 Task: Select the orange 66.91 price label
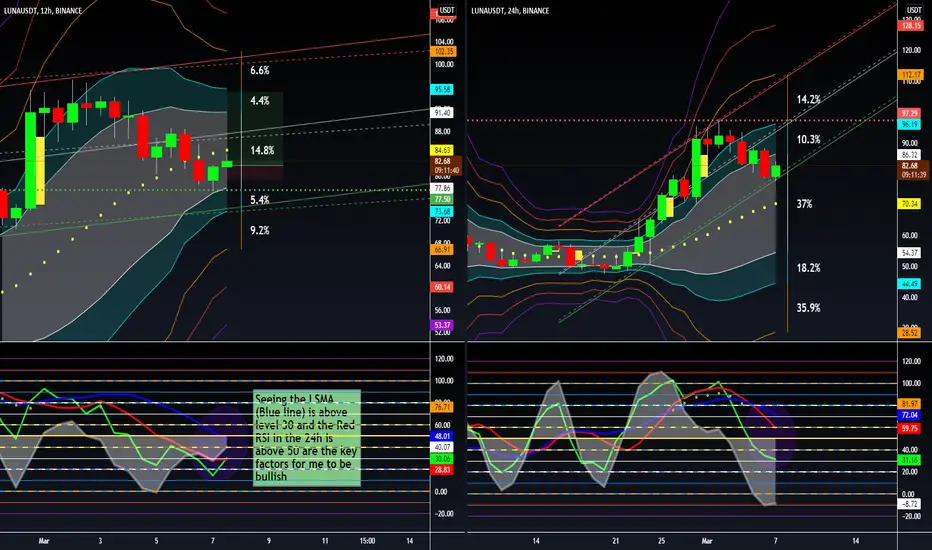(x=443, y=250)
